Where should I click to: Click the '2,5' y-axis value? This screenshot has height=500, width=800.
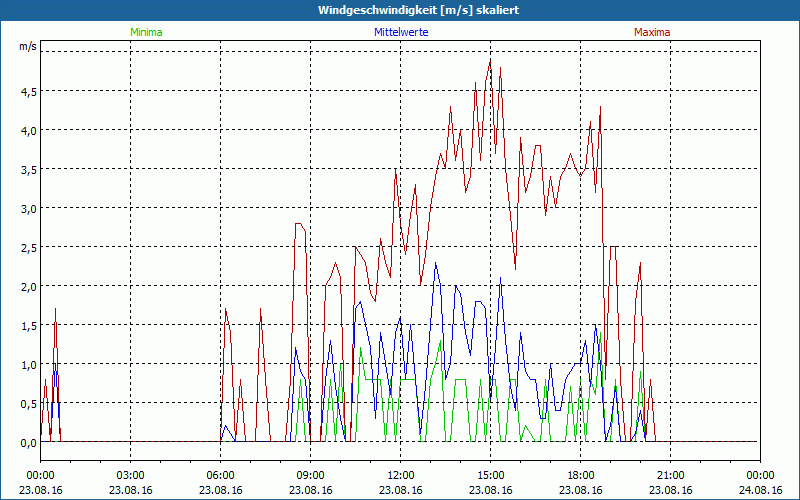coord(29,248)
